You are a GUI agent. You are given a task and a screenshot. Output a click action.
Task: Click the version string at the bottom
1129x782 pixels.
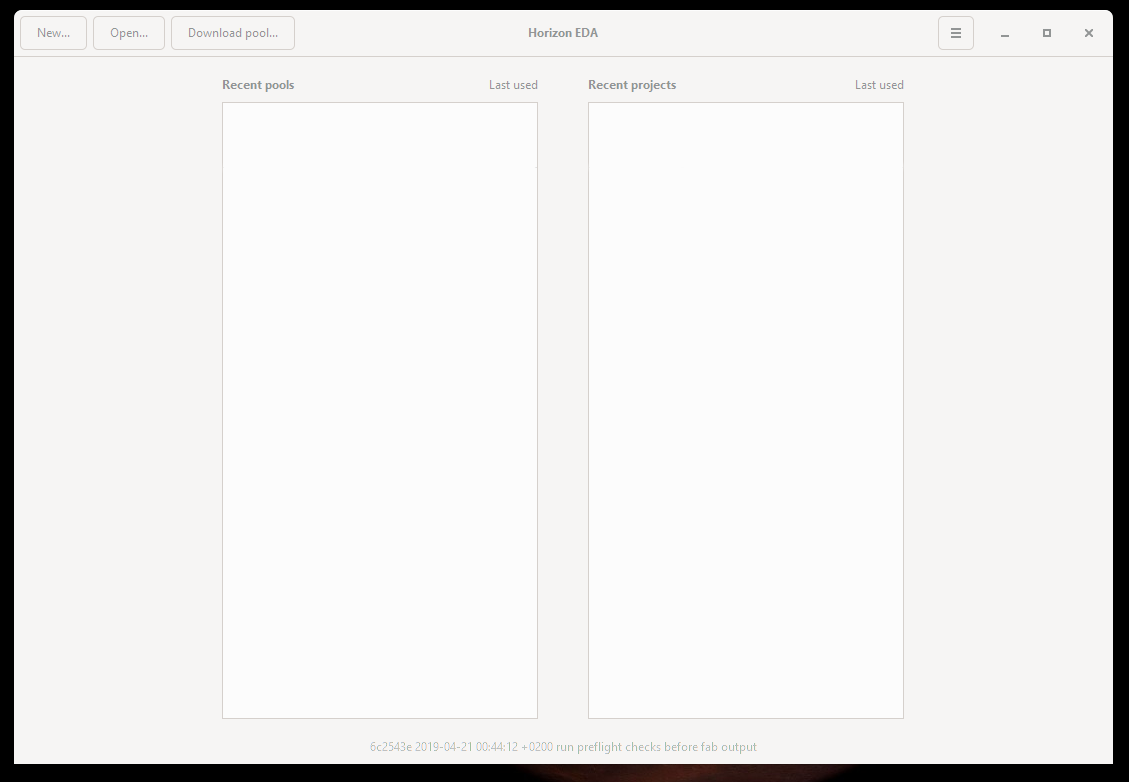[563, 747]
